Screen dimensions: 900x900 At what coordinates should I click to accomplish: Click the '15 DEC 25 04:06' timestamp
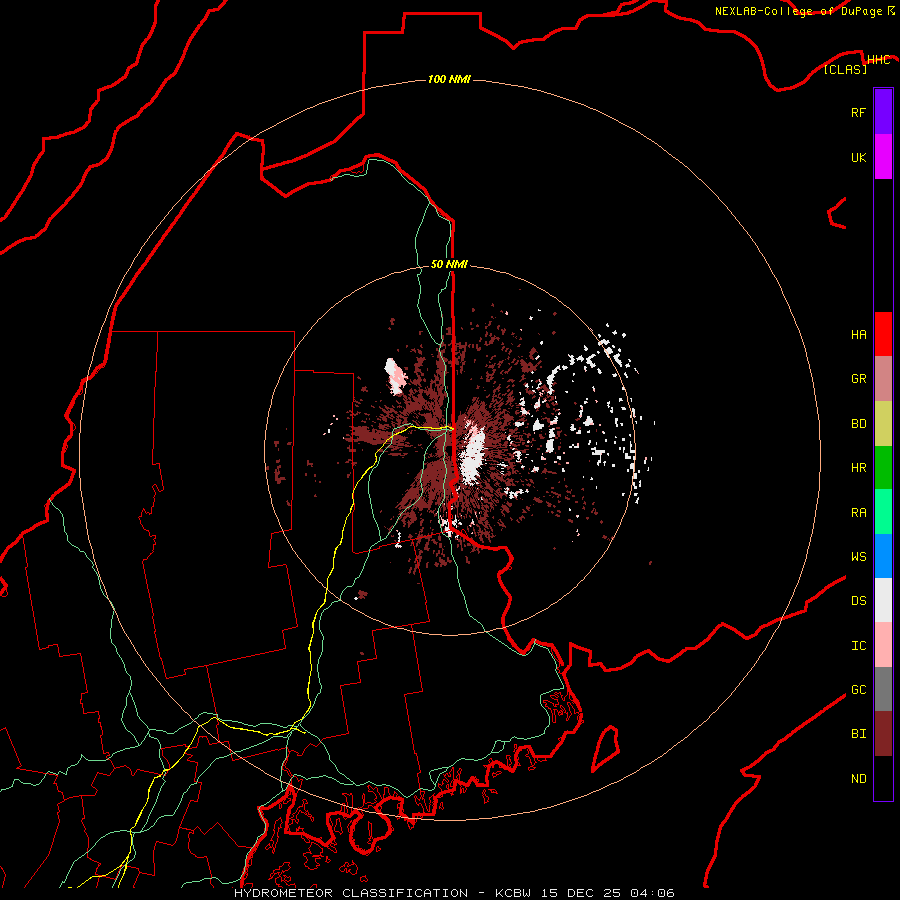[607, 893]
